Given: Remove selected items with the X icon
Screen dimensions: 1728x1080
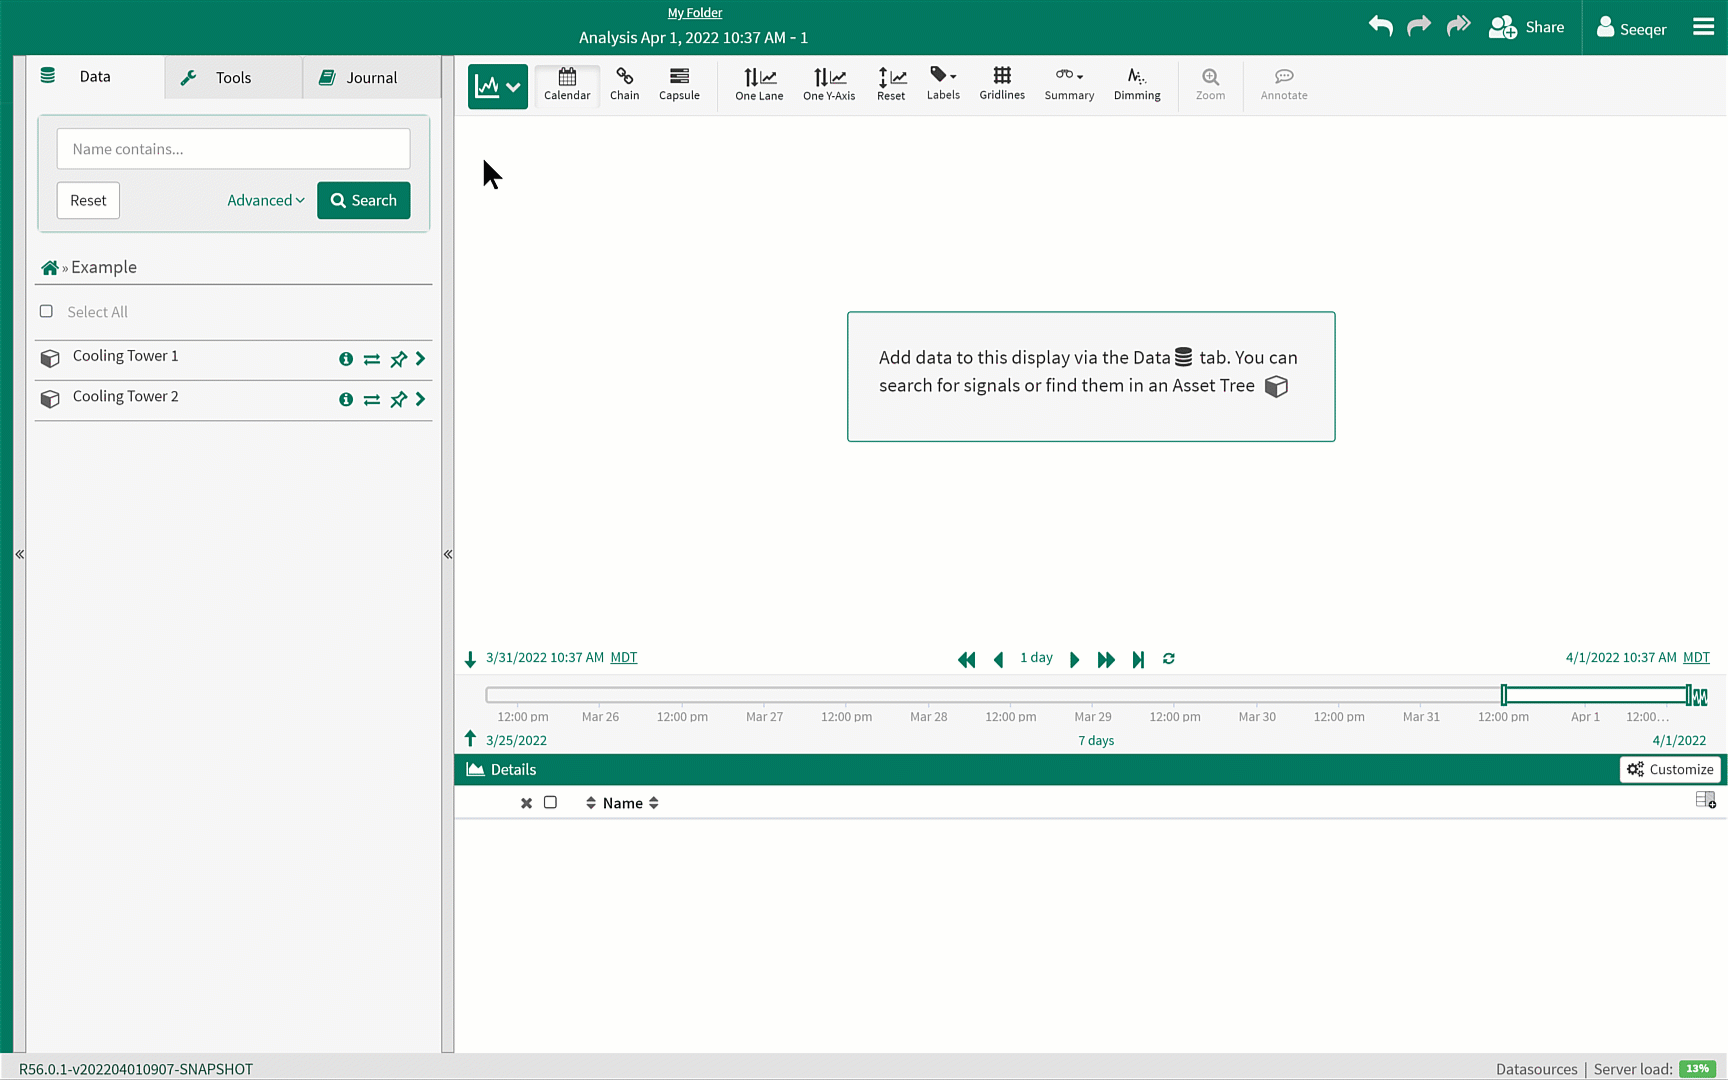Looking at the screenshot, I should [x=526, y=803].
